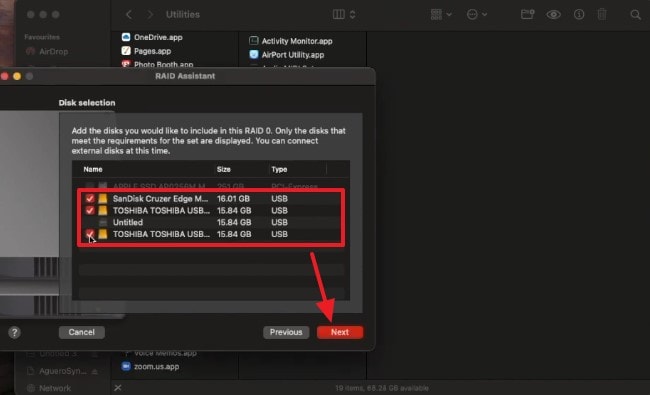The height and width of the screenshot is (395, 650).
Task: Go back in Finder Utilities window
Action: click(x=129, y=15)
